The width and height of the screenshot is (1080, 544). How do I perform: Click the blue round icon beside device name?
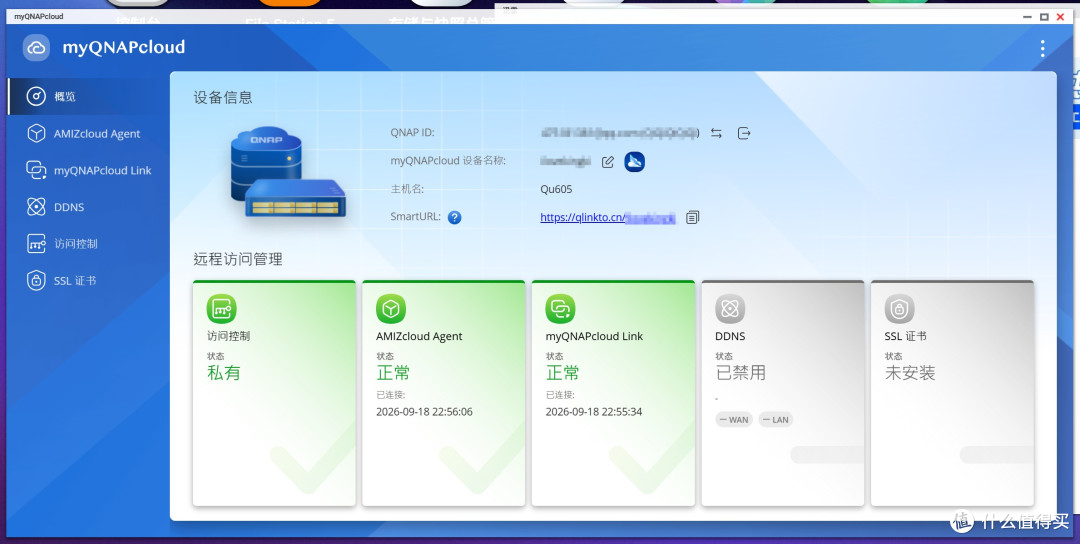(634, 161)
